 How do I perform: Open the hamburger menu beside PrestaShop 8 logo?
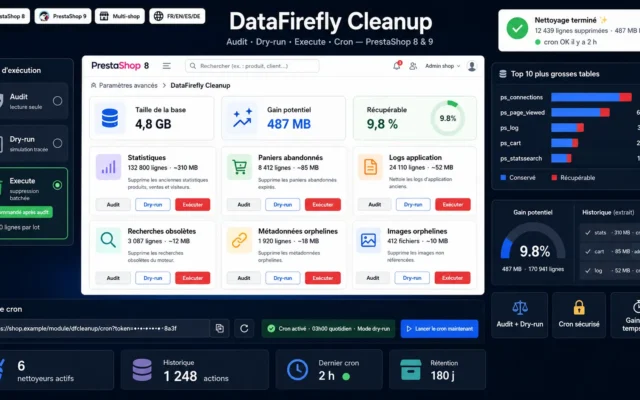[x=167, y=66]
